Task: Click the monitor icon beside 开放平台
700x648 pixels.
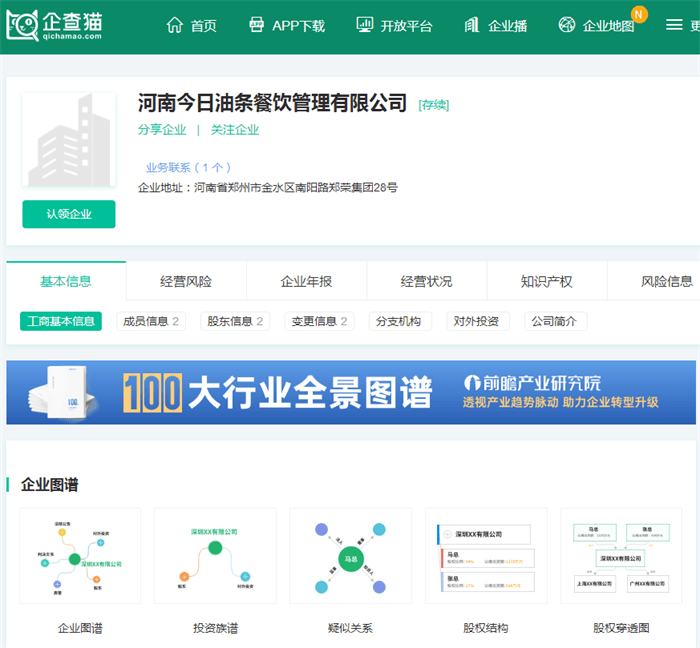Action: (364, 25)
